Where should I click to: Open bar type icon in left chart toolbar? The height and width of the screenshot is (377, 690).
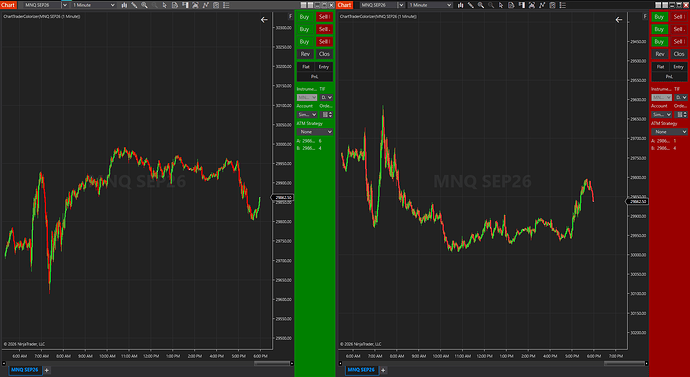click(x=125, y=5)
